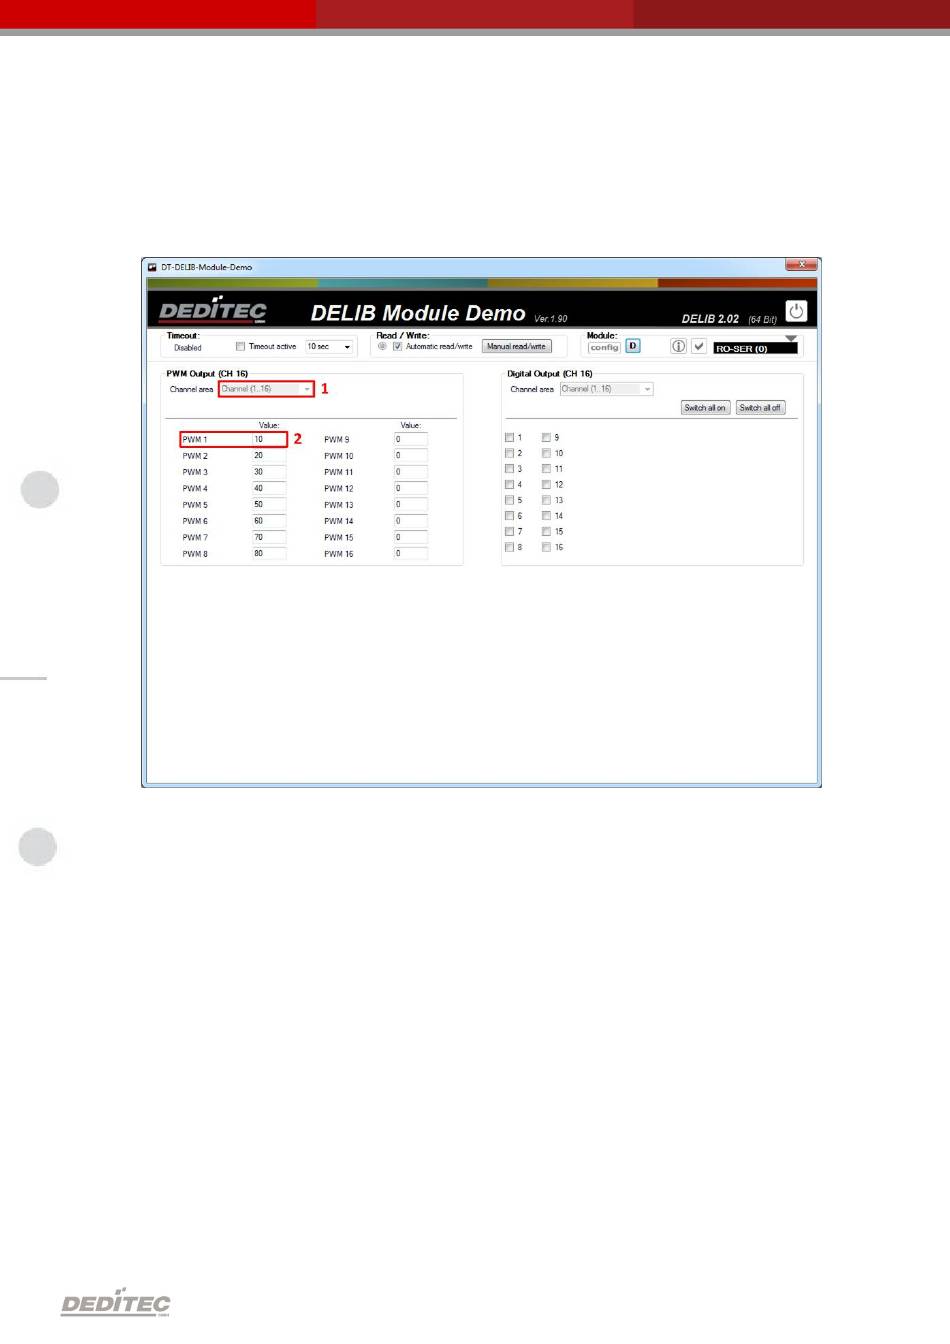The height and width of the screenshot is (1344, 950).
Task: Open the Digital Output Channel area dropdown
Action: (x=606, y=389)
